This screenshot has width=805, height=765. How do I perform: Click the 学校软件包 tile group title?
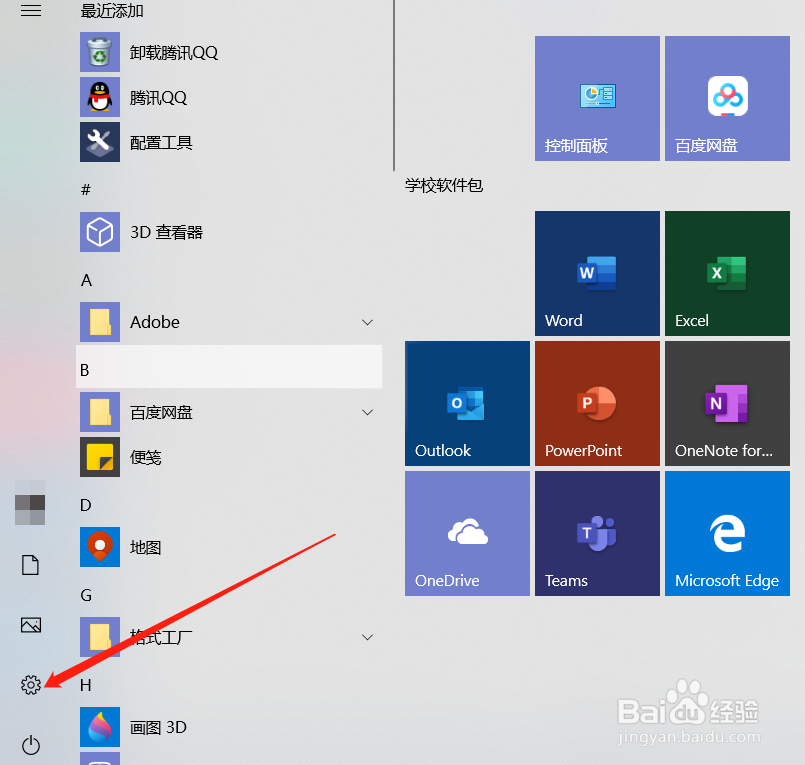pos(444,185)
